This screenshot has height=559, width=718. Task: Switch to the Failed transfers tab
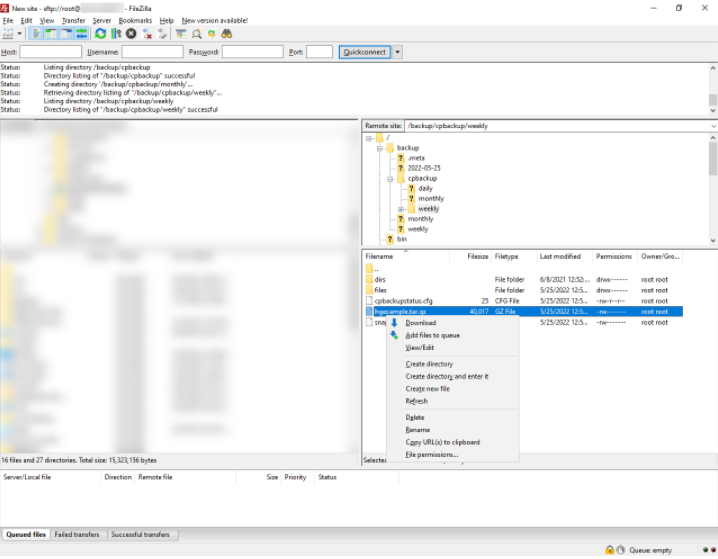pos(78,535)
